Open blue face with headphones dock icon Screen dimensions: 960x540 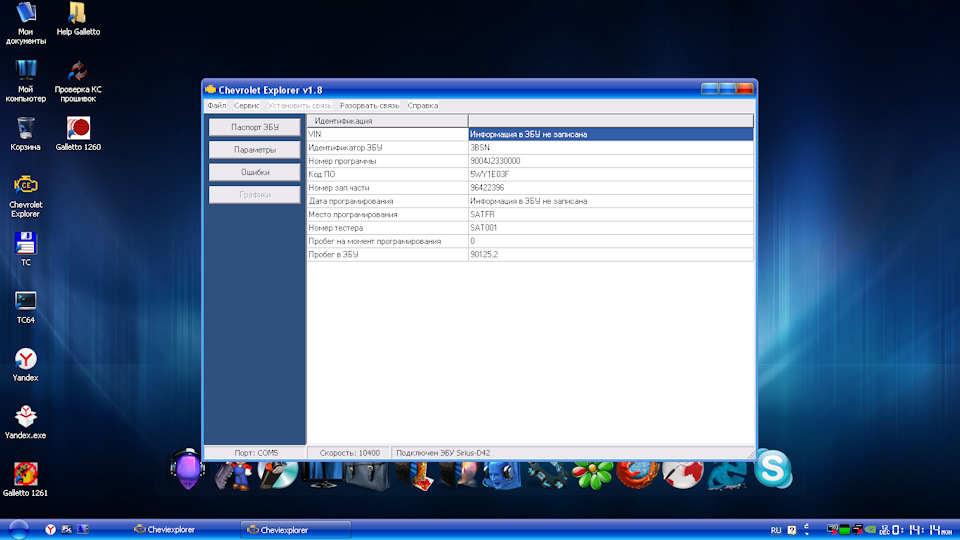[x=501, y=476]
